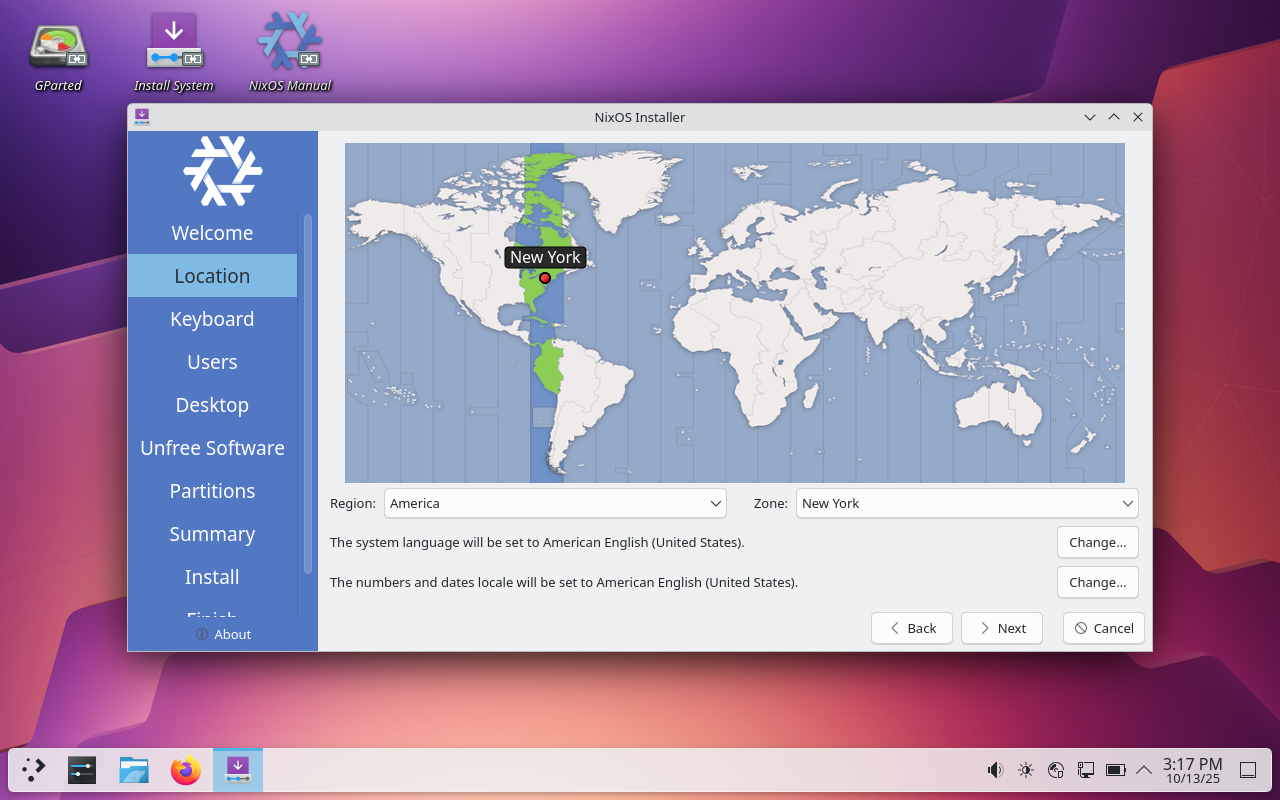The image size is (1280, 800).
Task: Change the system language setting
Action: [1097, 542]
